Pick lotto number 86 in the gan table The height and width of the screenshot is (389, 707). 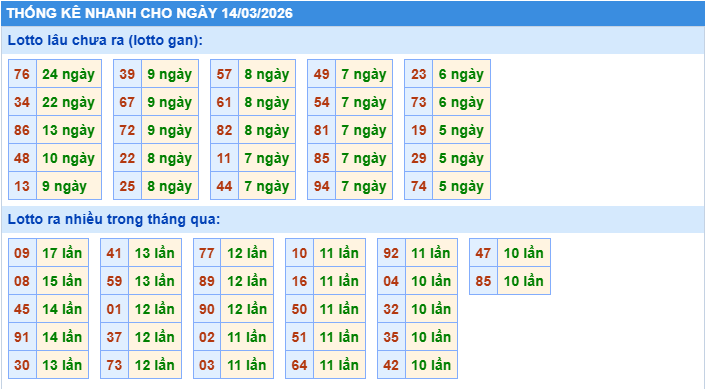[22, 130]
